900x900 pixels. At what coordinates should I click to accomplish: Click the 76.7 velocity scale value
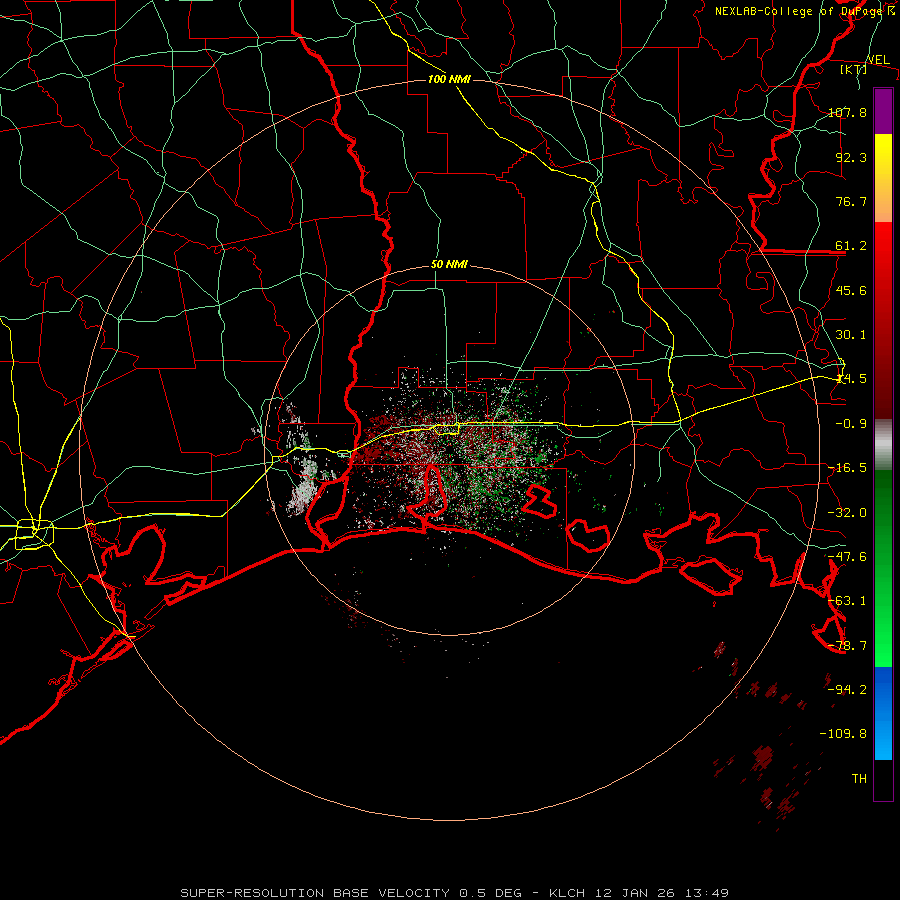851,201
